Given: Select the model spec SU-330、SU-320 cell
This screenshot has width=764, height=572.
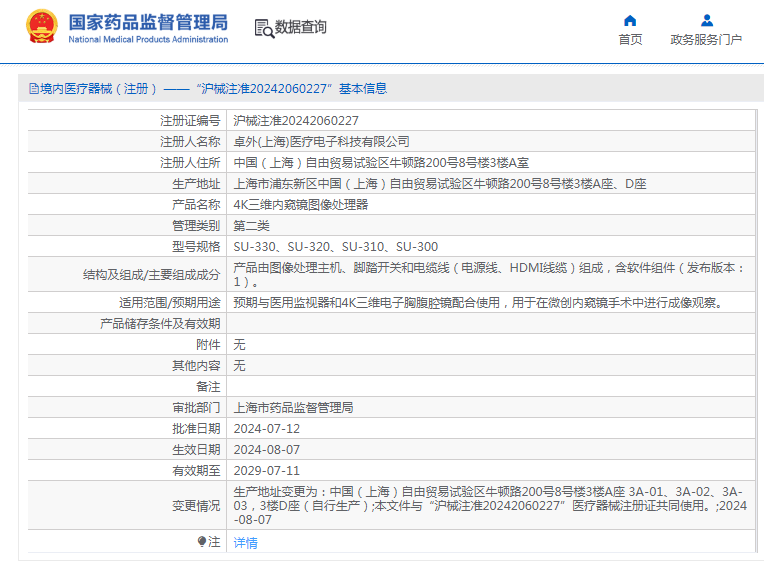Looking at the screenshot, I should 335,246.
